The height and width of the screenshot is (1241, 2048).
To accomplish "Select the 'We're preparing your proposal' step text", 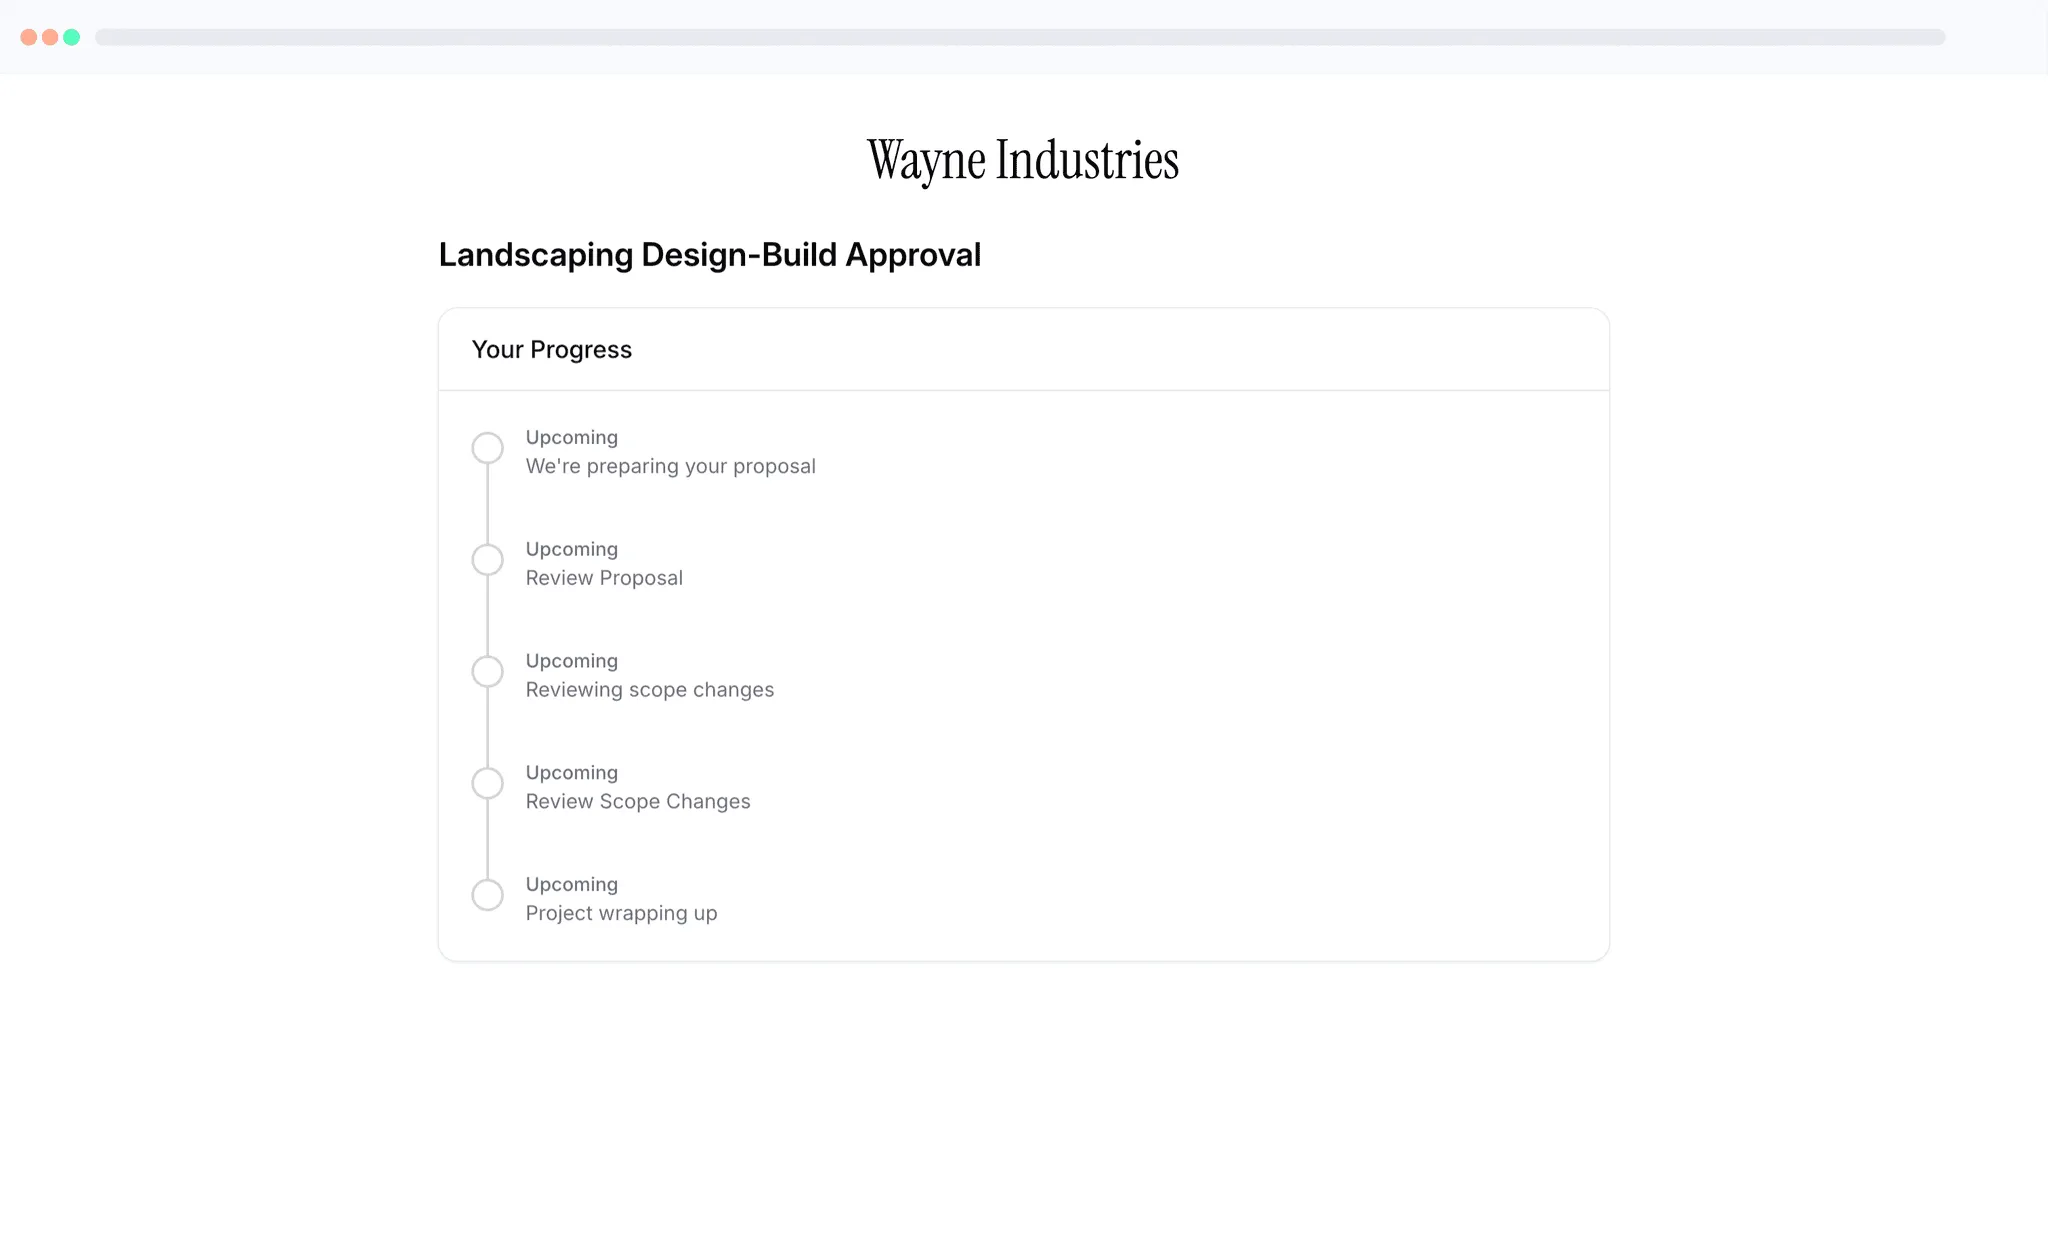I will click(670, 466).
